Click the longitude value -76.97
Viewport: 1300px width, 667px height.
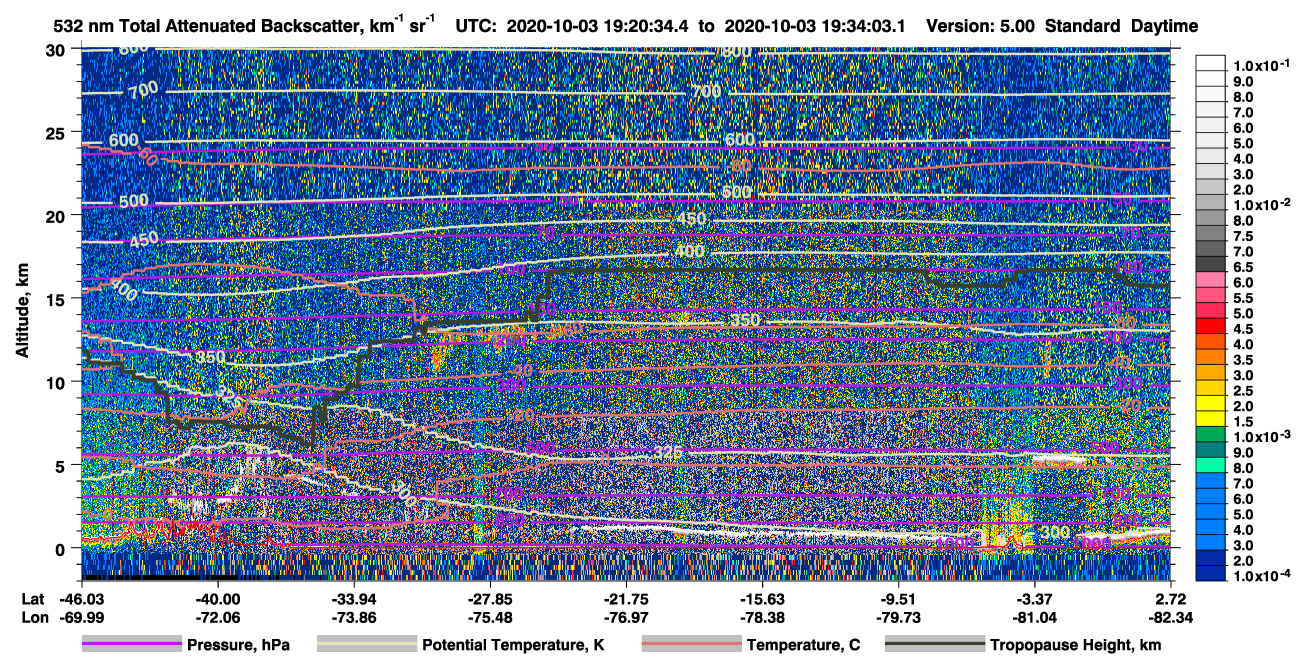626,618
